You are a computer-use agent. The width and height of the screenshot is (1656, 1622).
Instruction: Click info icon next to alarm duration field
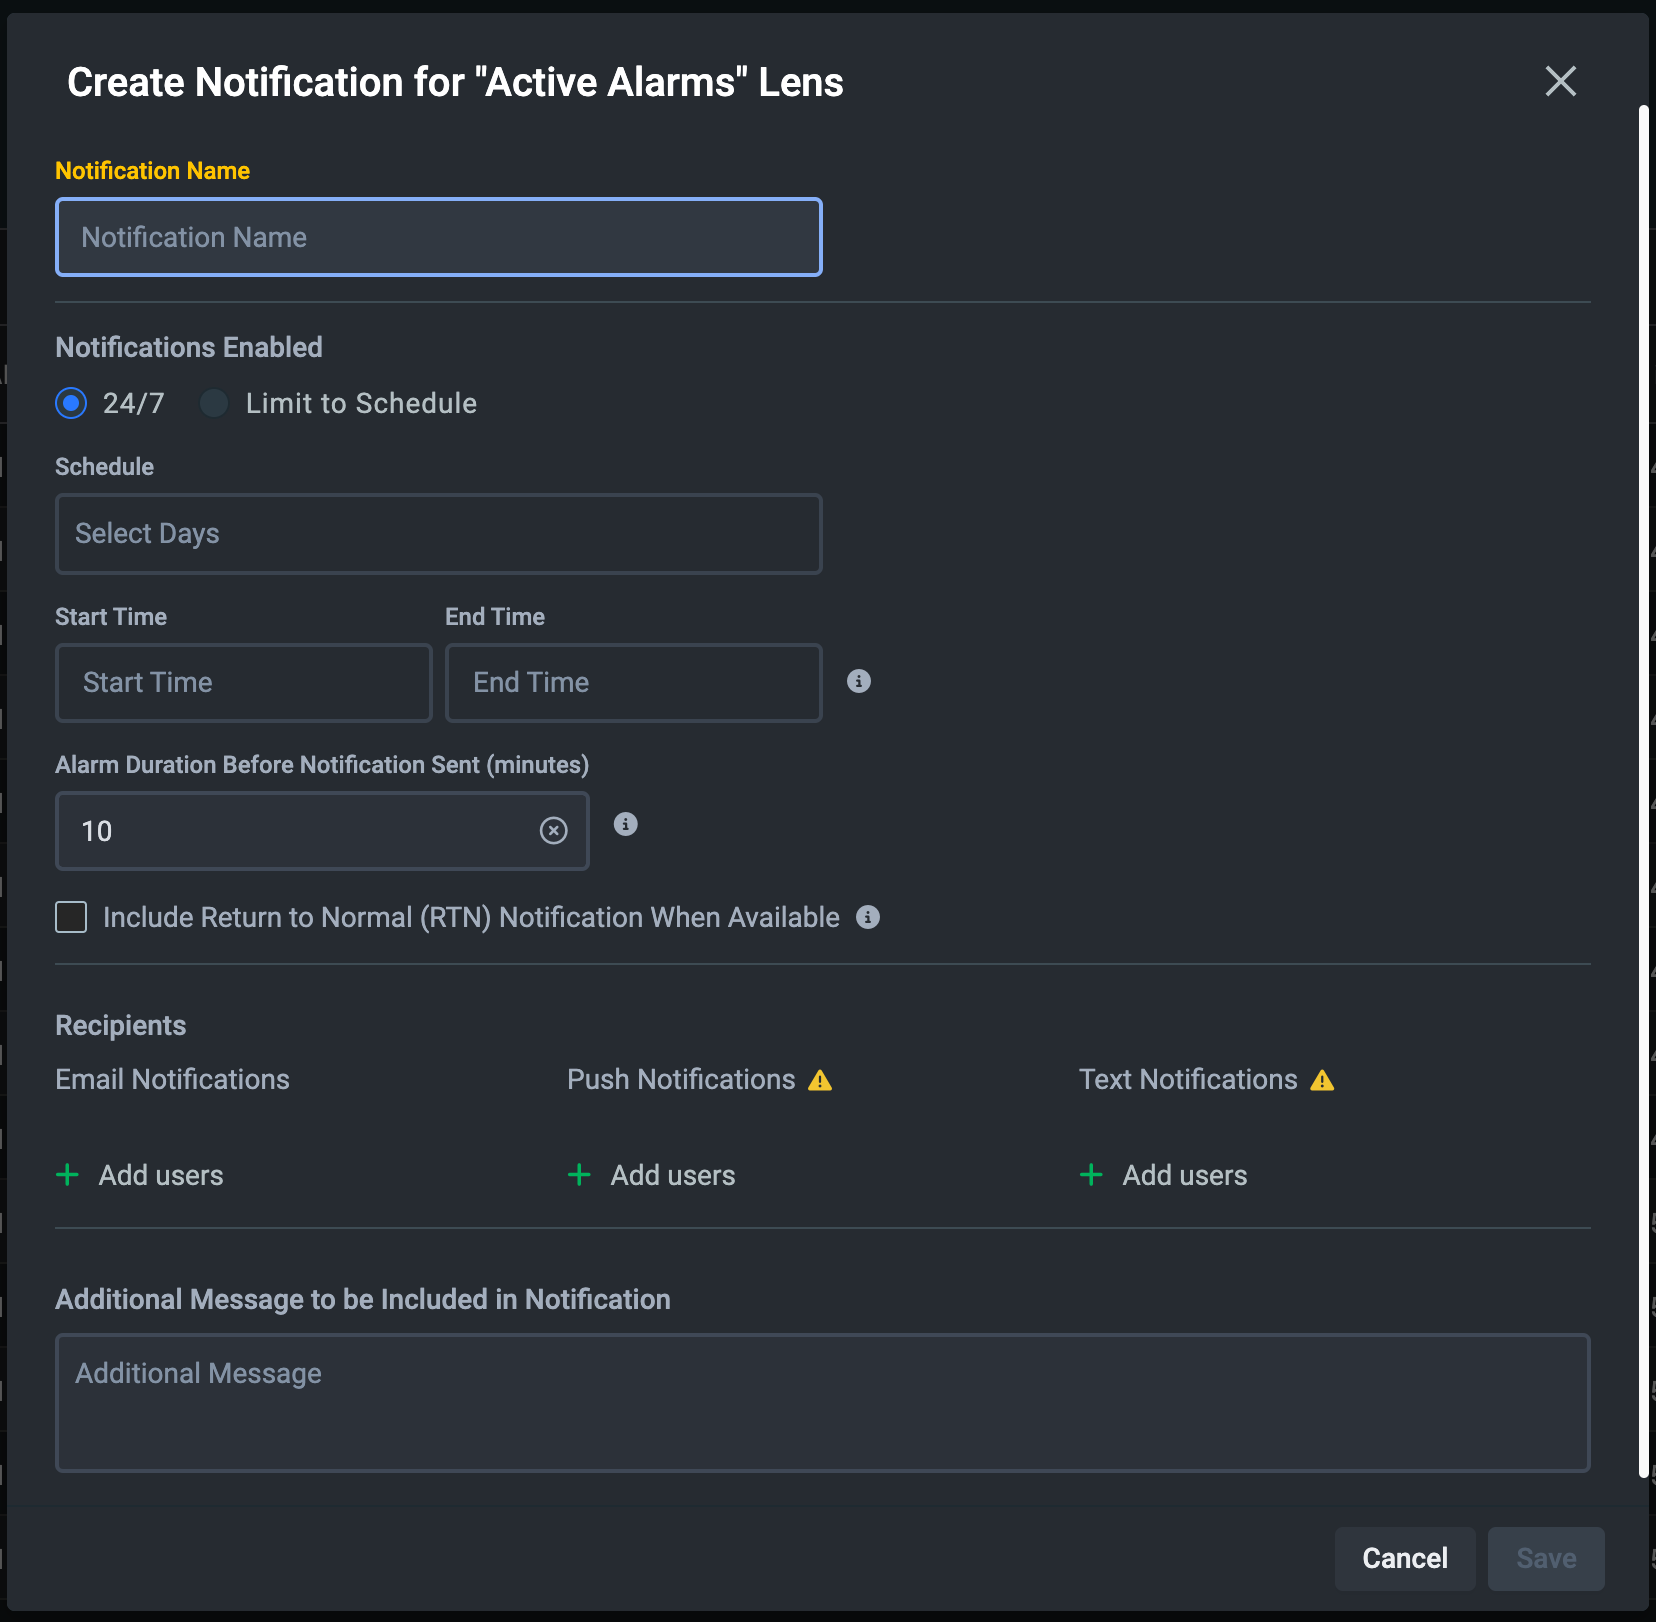point(625,824)
